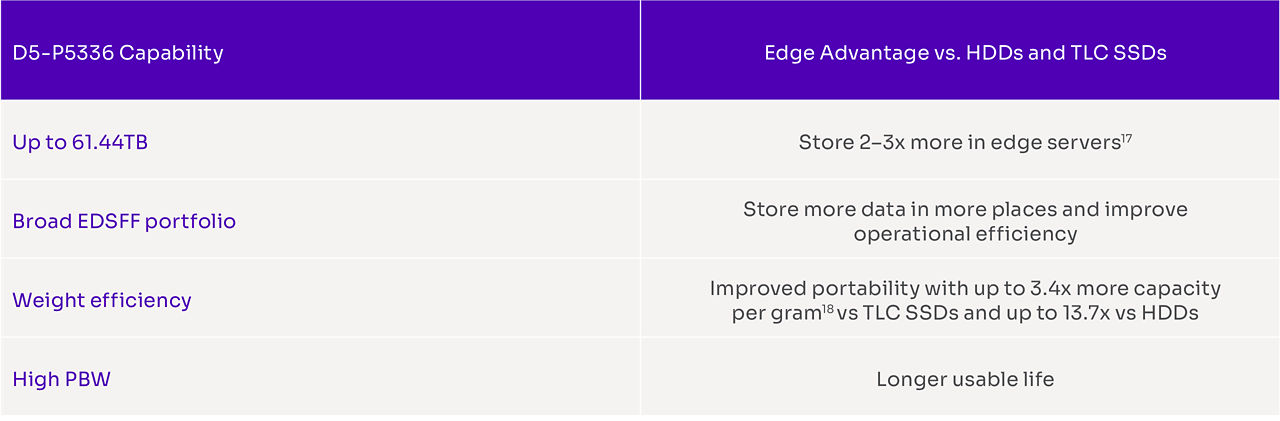Click the Store more data in more places line
1280x421 pixels.
point(965,209)
